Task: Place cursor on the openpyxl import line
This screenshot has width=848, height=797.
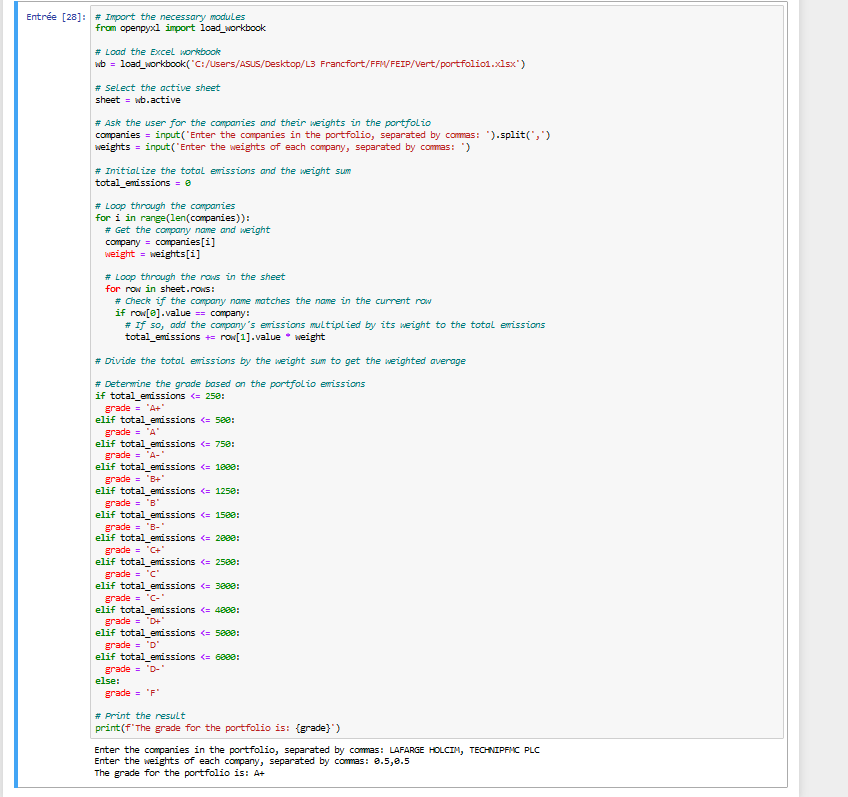Action: click(179, 28)
